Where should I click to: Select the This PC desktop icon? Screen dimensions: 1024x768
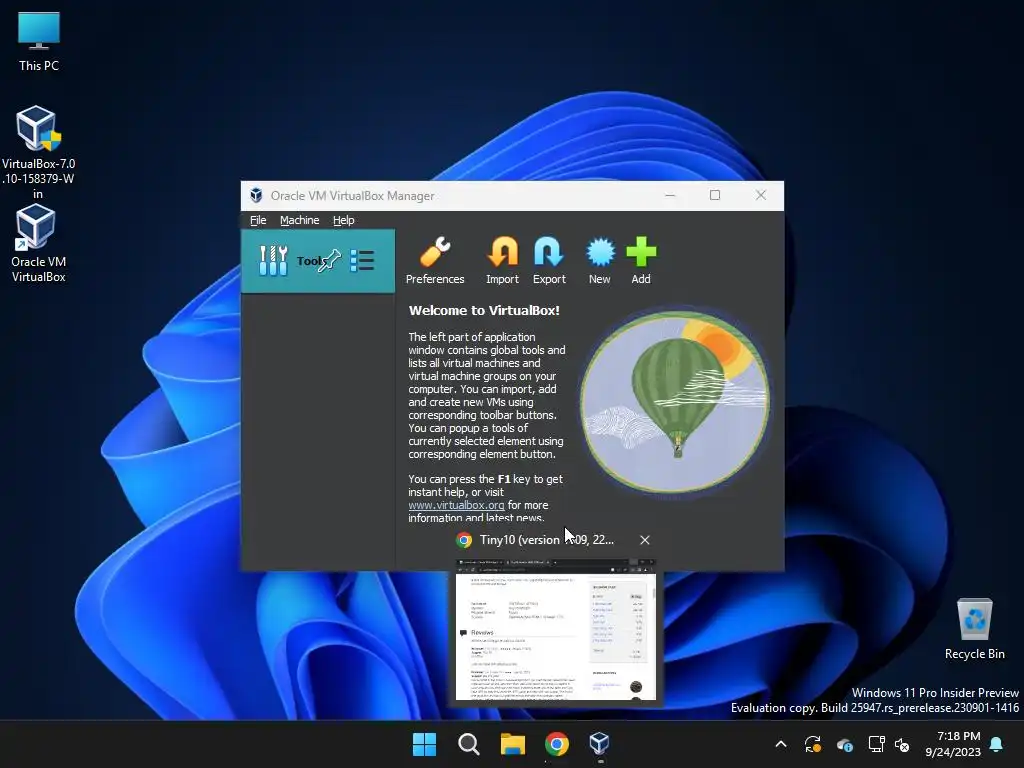pyautogui.click(x=39, y=41)
